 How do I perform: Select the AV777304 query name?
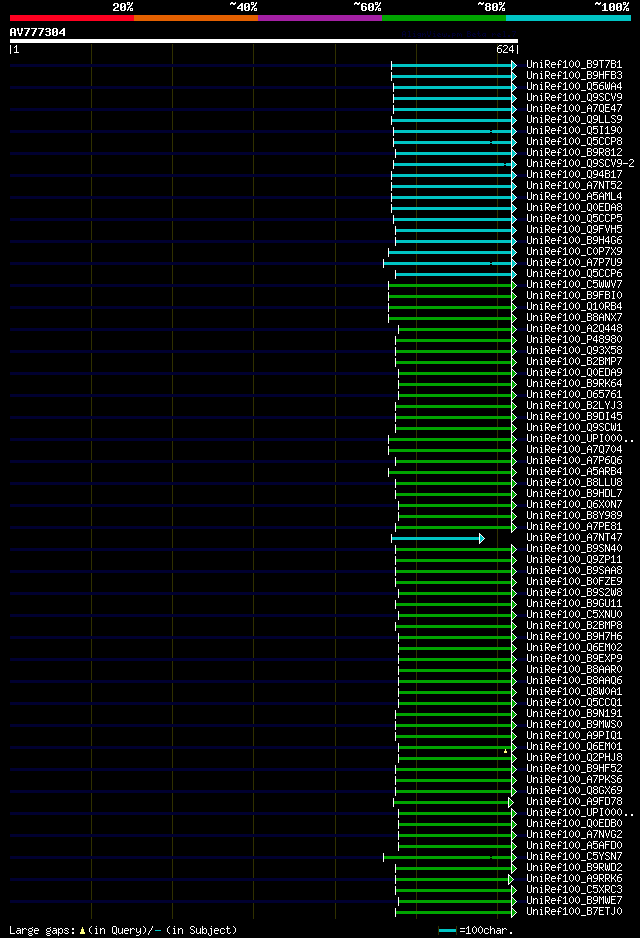pos(38,32)
